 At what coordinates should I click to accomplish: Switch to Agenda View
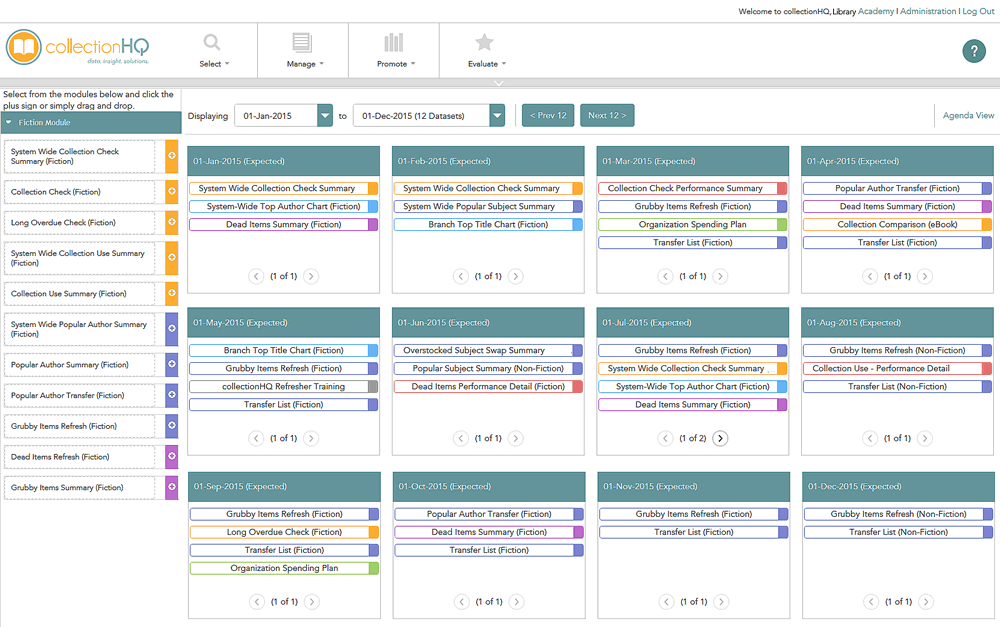pyautogui.click(x=968, y=116)
